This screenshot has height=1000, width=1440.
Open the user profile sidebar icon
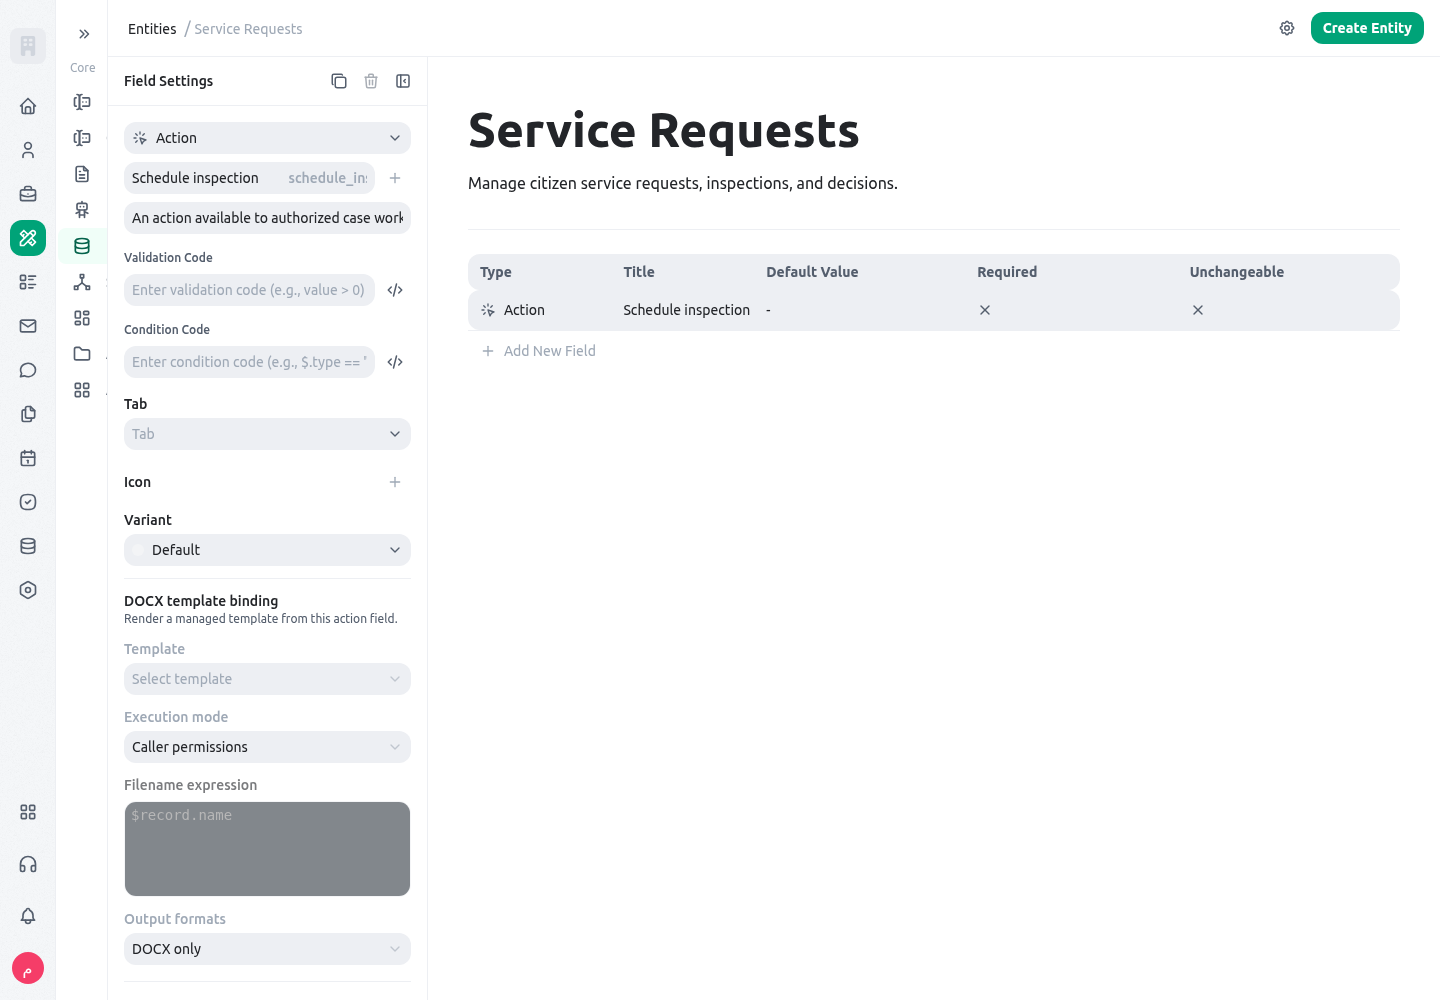click(28, 150)
